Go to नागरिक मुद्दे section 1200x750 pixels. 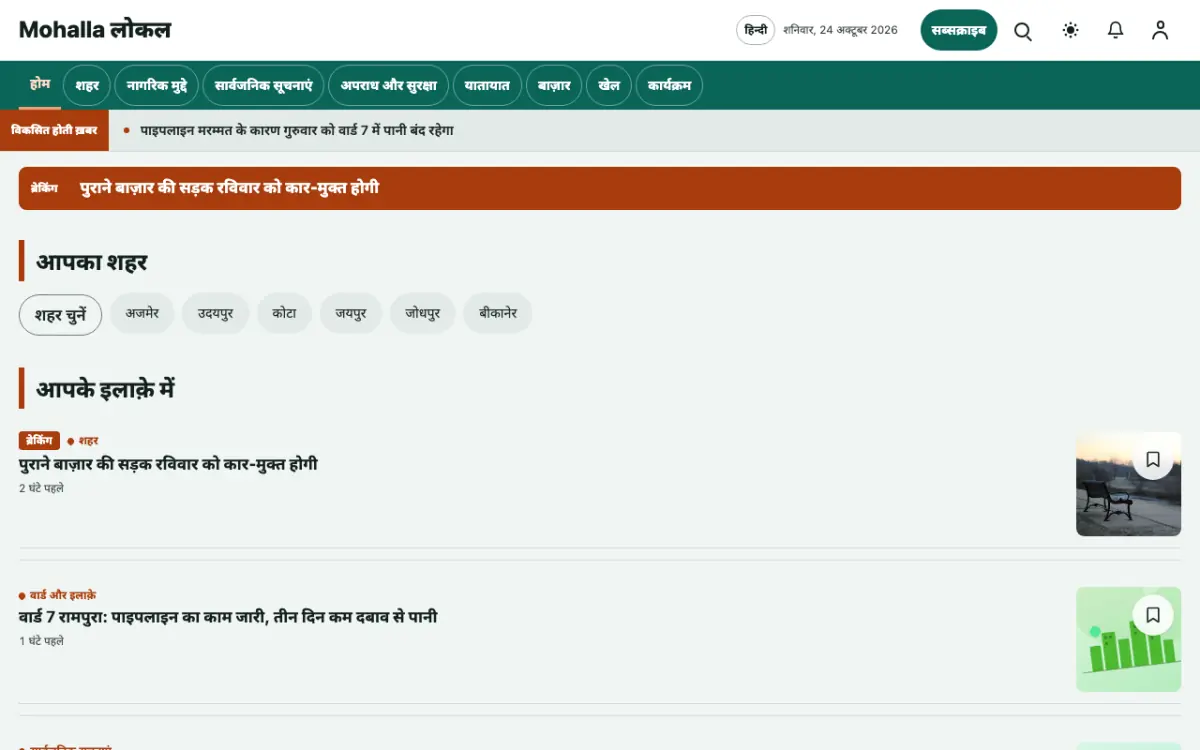click(157, 86)
